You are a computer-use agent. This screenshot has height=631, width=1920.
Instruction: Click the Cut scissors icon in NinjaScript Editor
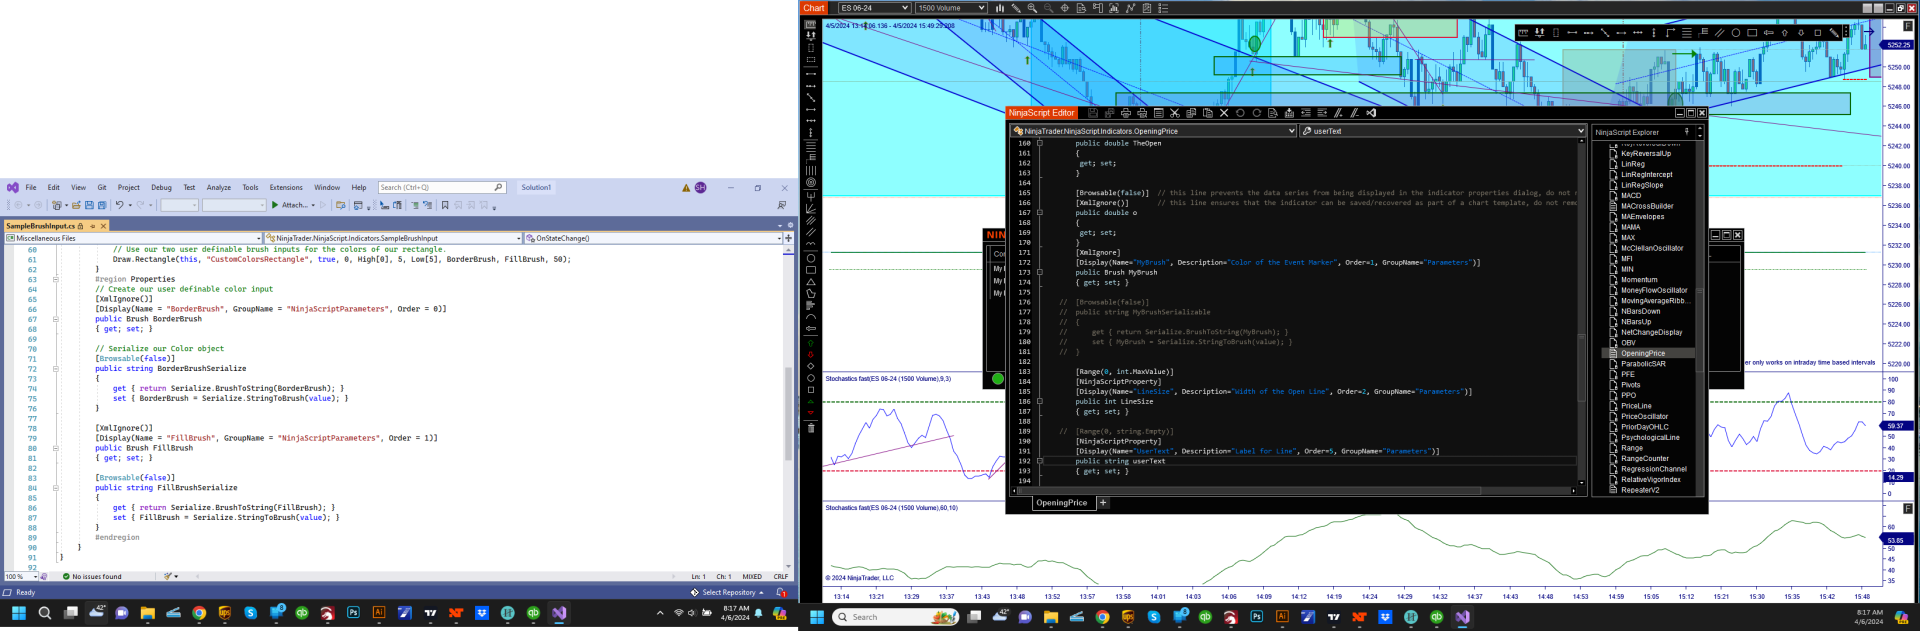[x=1175, y=113]
